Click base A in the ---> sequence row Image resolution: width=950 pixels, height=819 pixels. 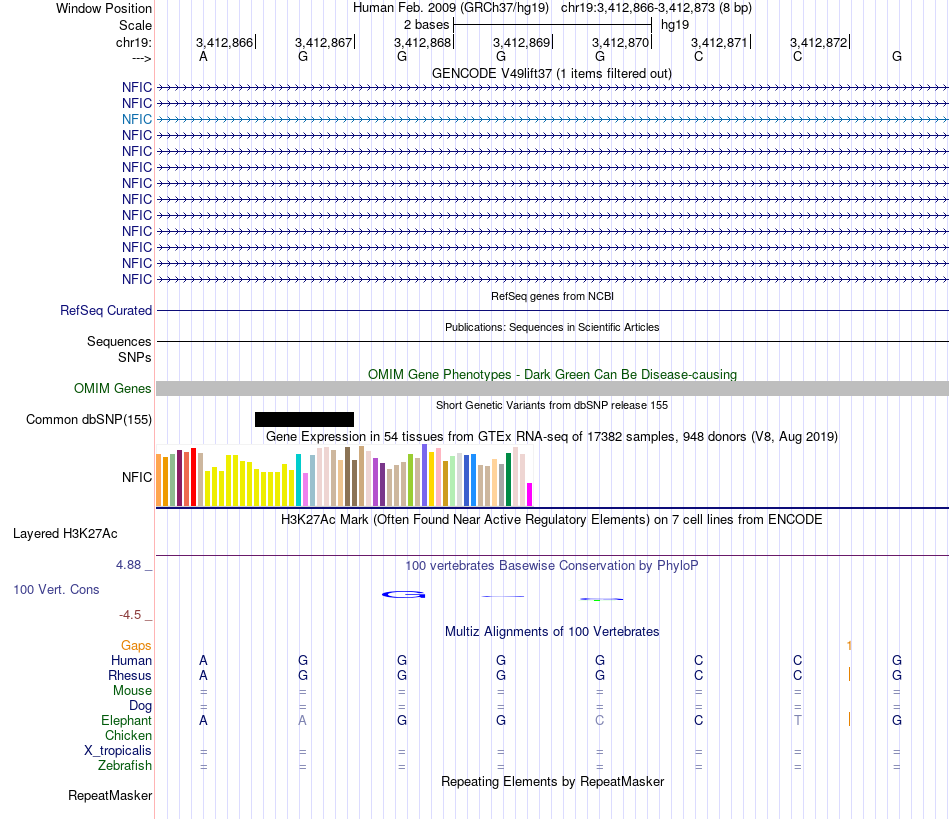pos(204,56)
